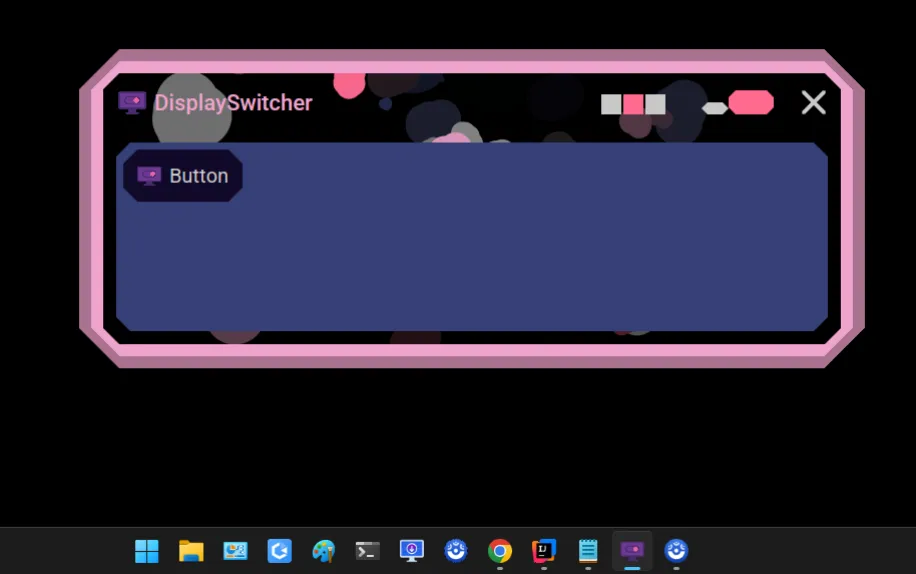
Task: Select the pink middle square in the title bar
Action: [x=633, y=105]
